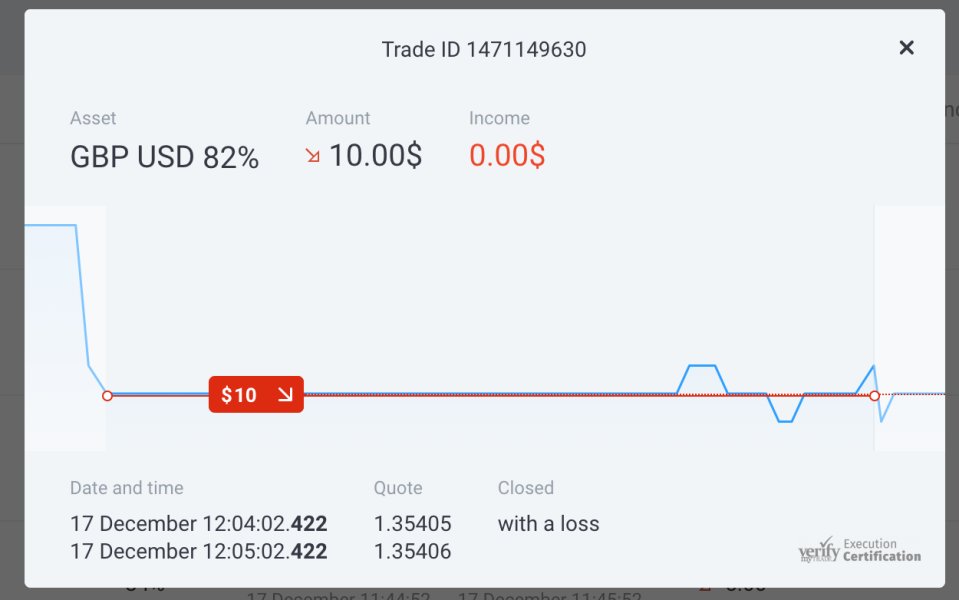Close the Trade ID dialog

[906, 48]
